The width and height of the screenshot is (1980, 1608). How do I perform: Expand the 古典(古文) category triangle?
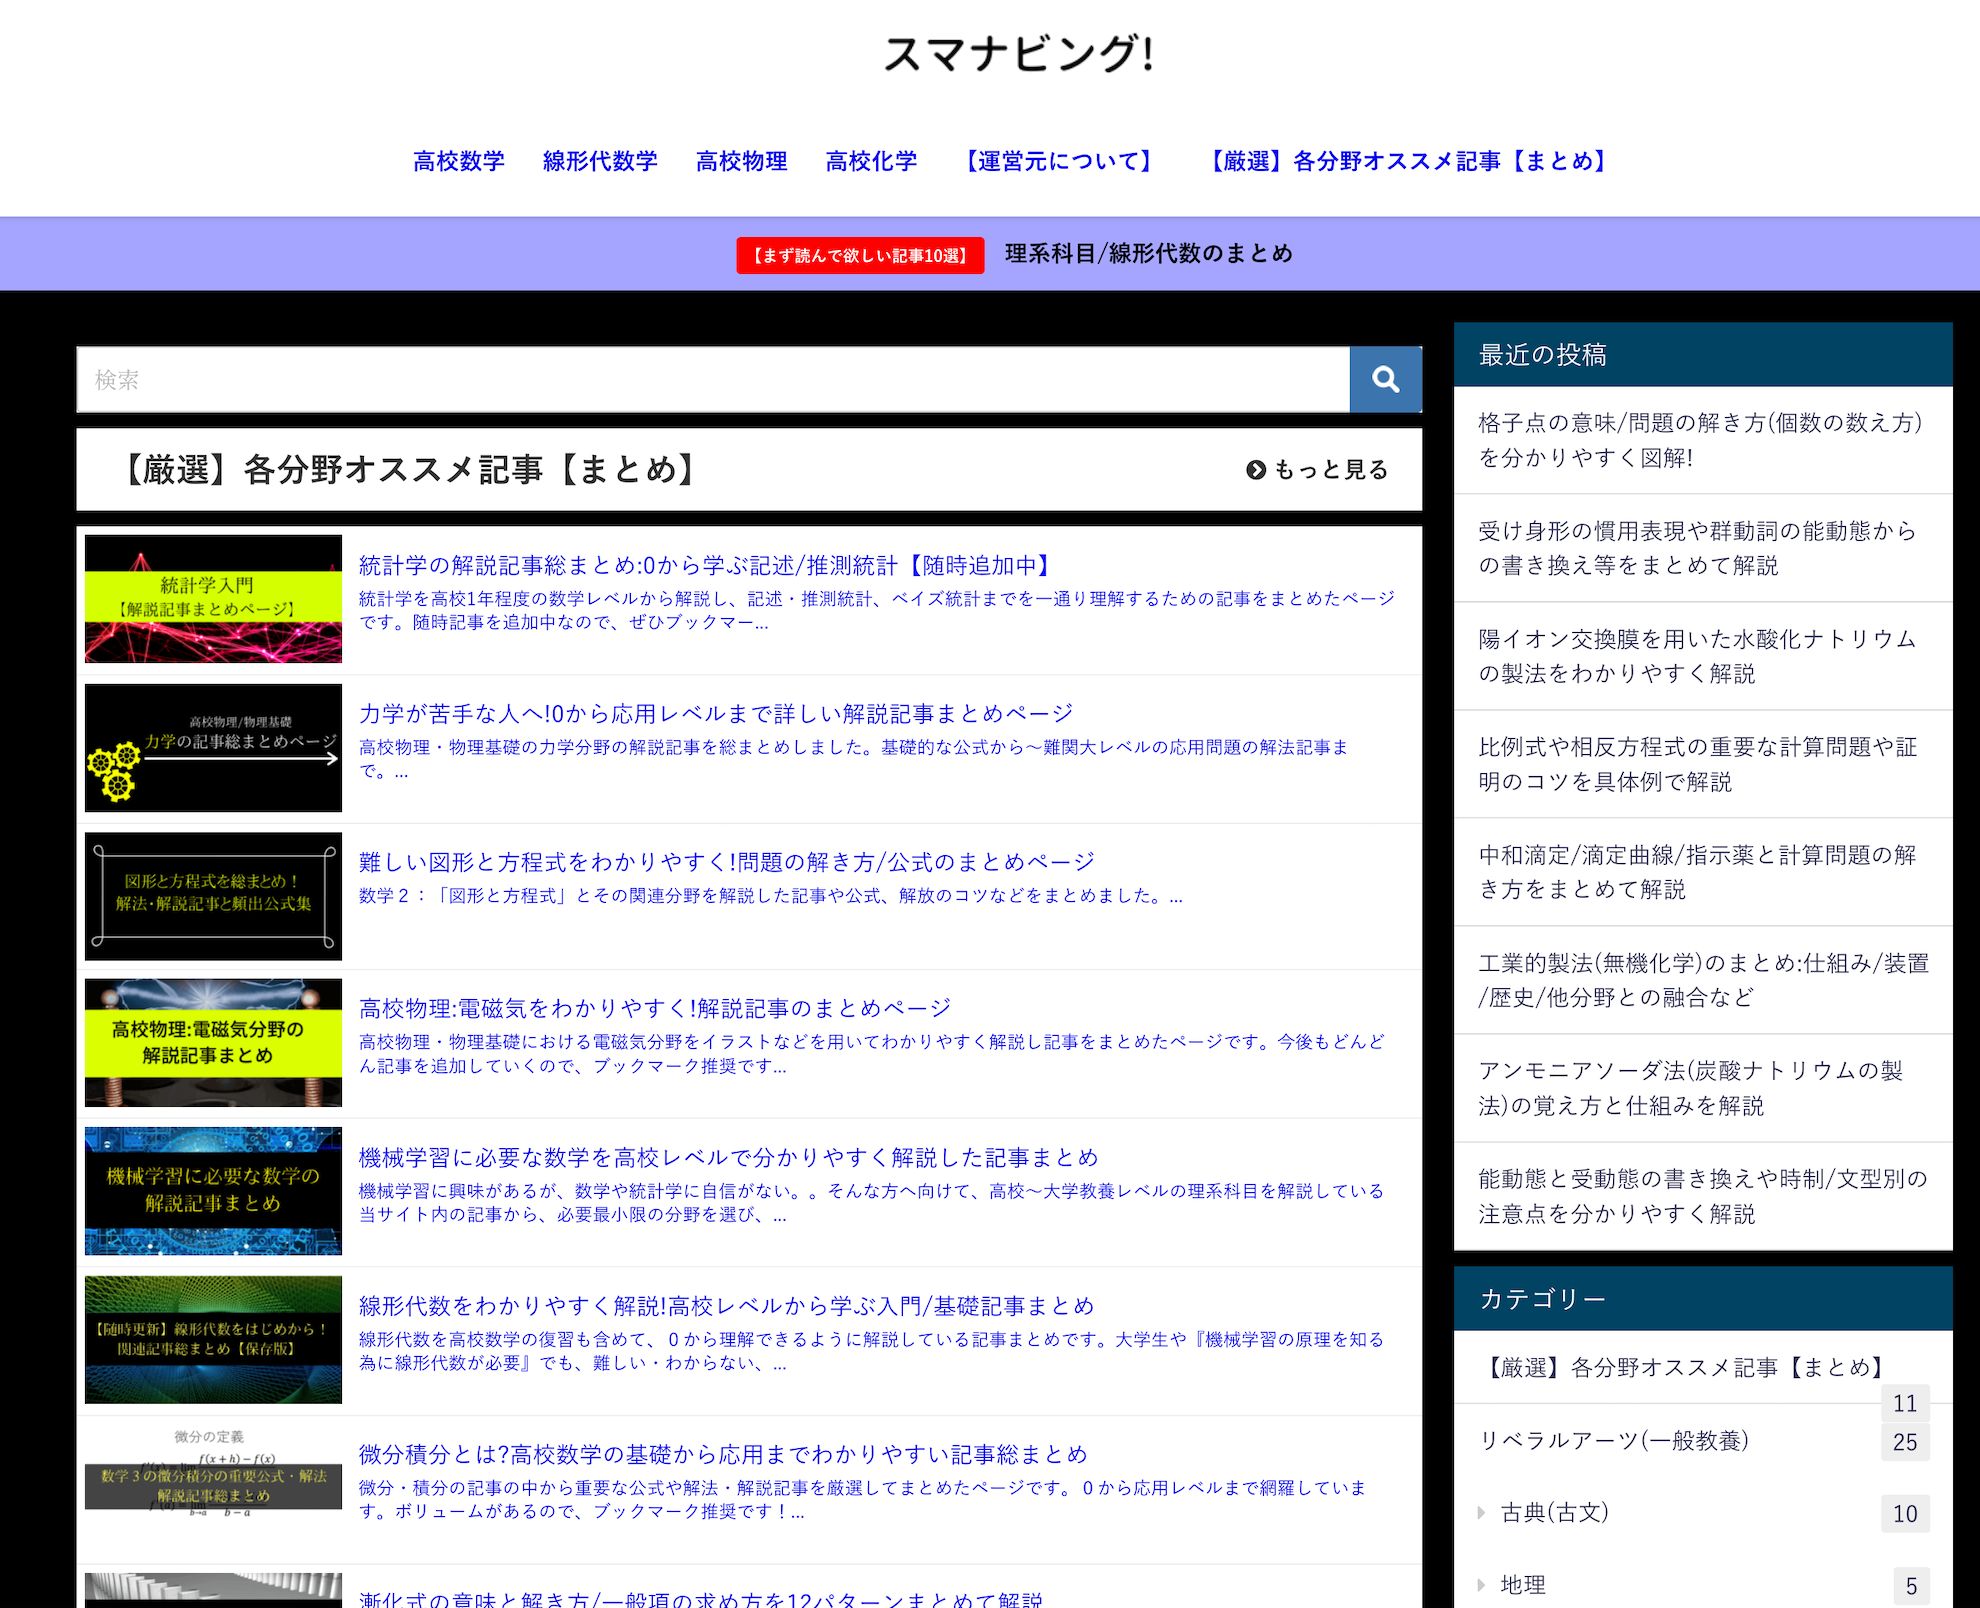pos(1482,1513)
